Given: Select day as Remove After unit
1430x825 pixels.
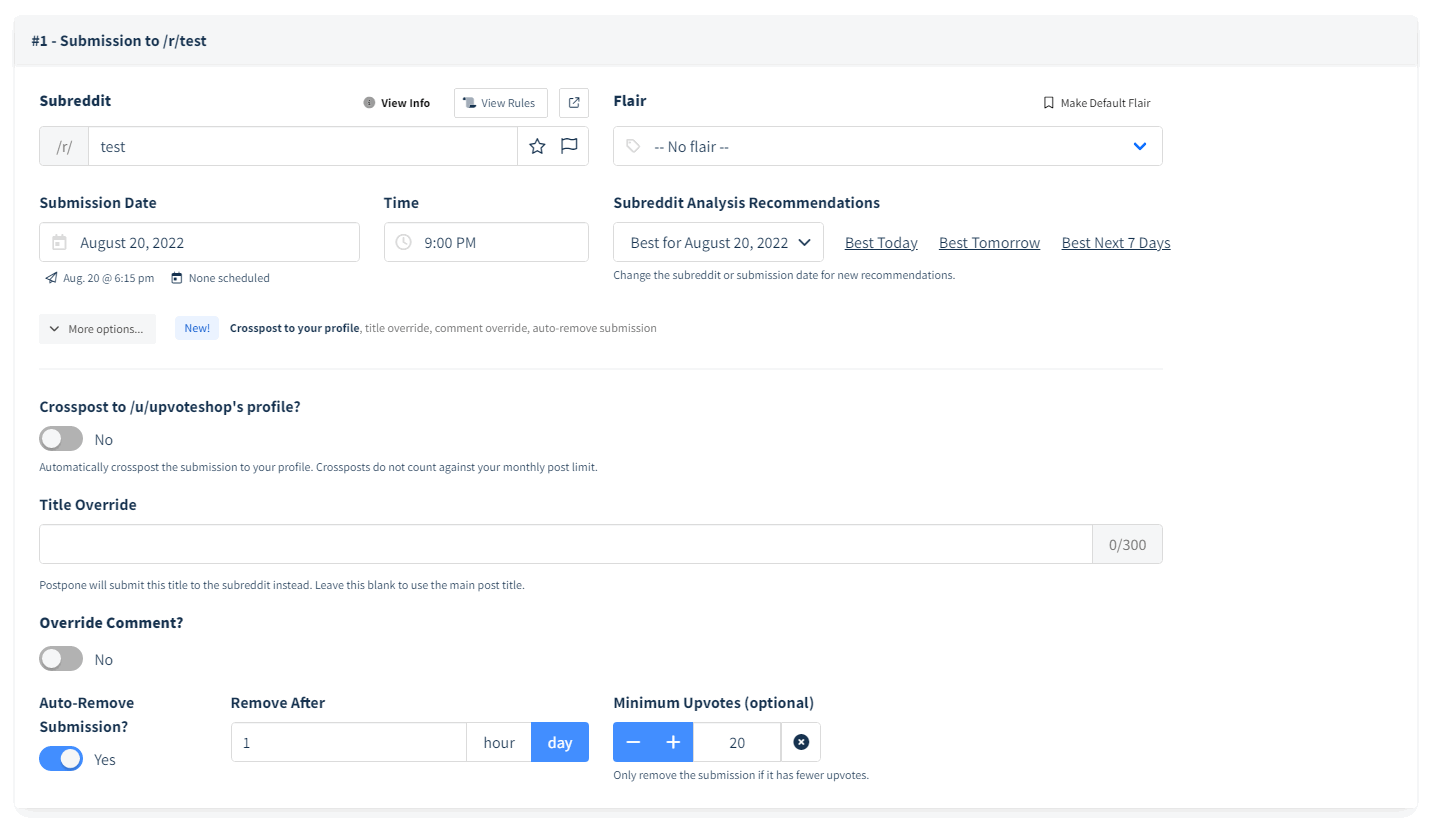Looking at the screenshot, I should point(560,742).
